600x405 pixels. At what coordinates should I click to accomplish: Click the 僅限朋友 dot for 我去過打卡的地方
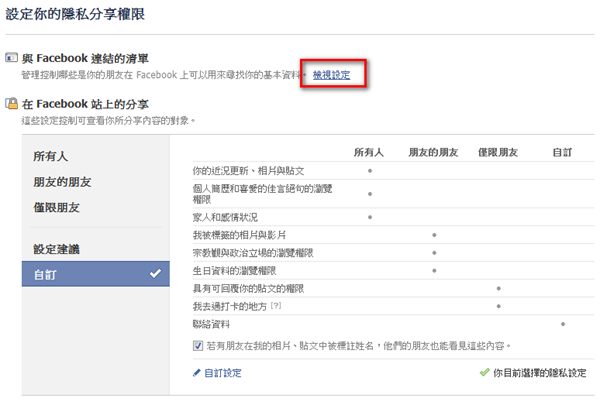pyautogui.click(x=498, y=306)
